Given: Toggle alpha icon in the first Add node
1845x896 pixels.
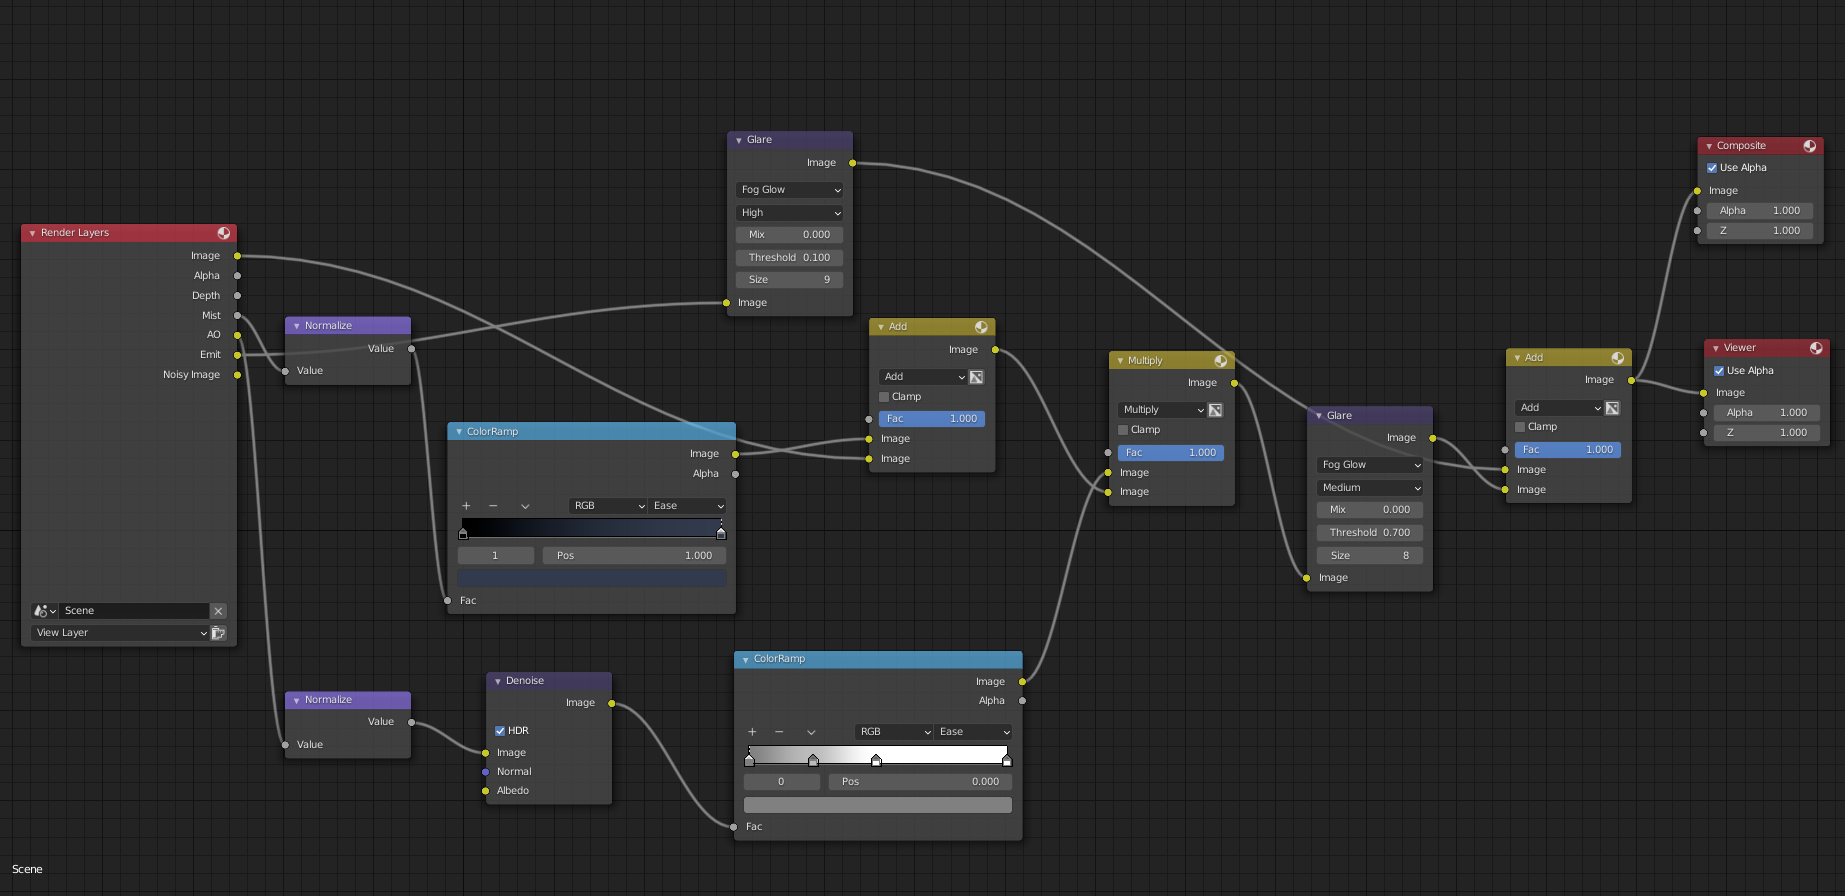Looking at the screenshot, I should tap(977, 377).
